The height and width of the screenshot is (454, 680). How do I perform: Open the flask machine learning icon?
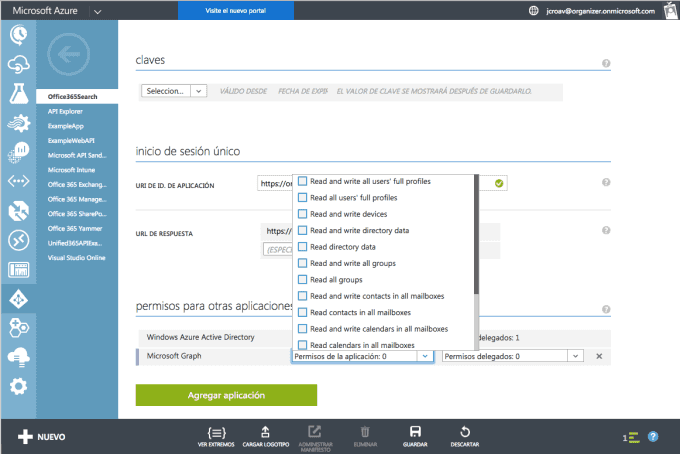pyautogui.click(x=19, y=94)
